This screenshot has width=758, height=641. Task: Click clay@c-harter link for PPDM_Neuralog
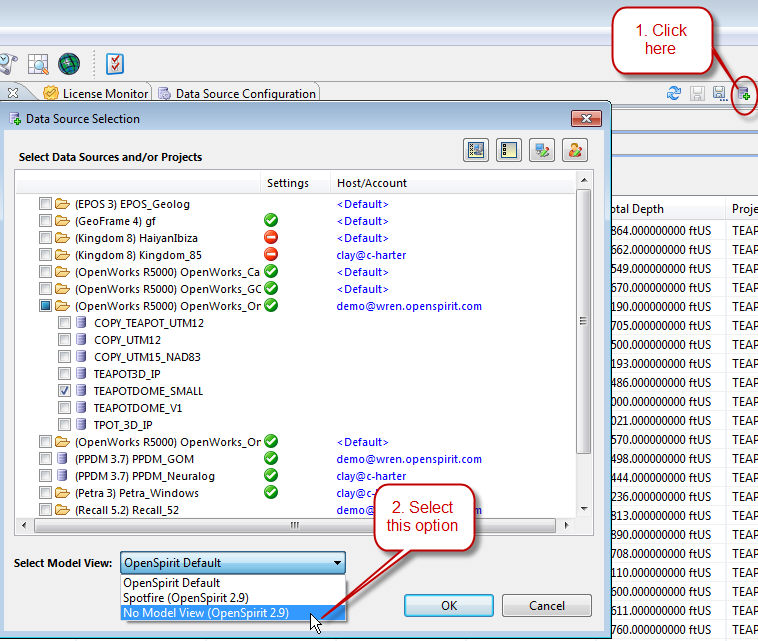tap(371, 476)
